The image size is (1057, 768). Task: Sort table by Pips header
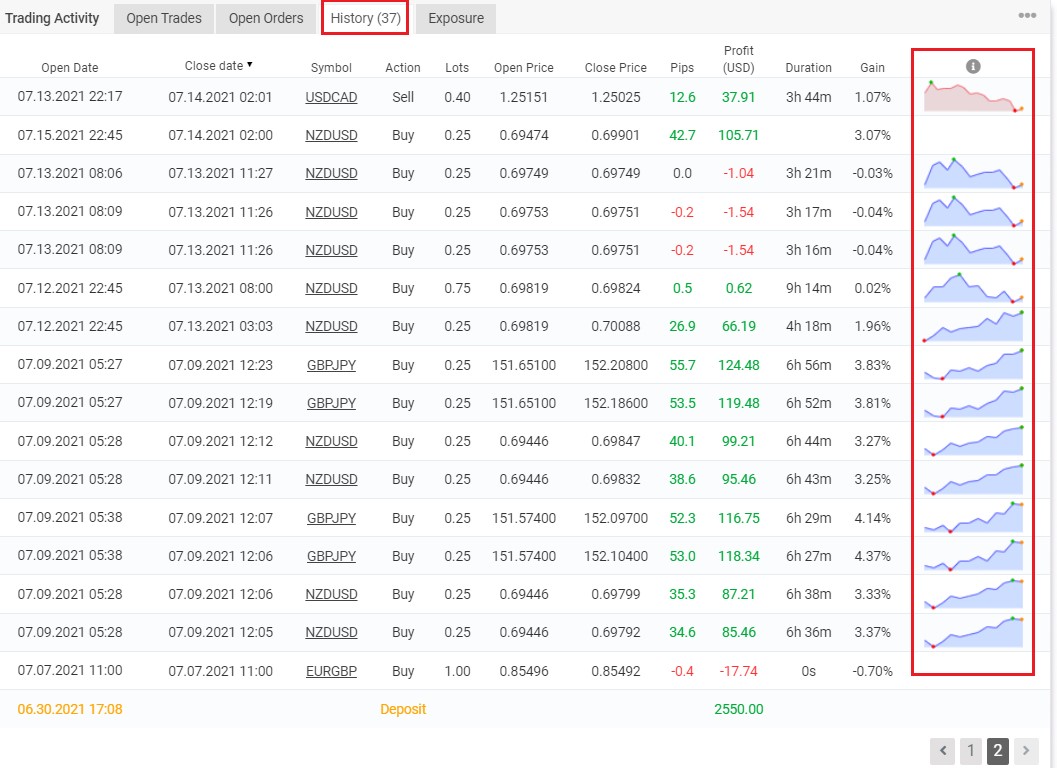click(x=682, y=67)
